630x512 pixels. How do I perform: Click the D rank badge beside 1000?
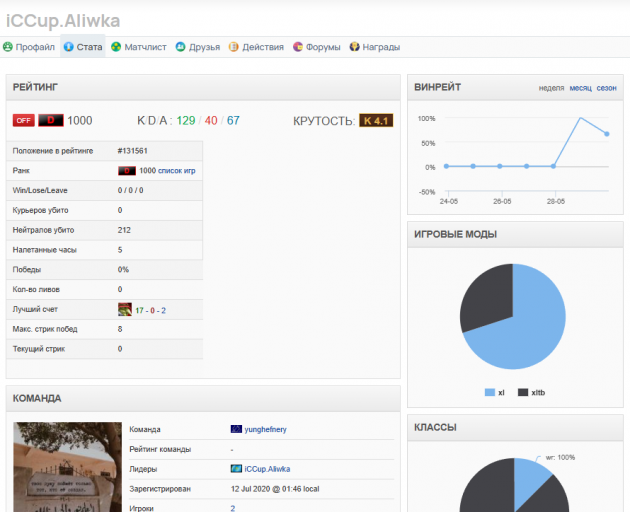tap(51, 120)
